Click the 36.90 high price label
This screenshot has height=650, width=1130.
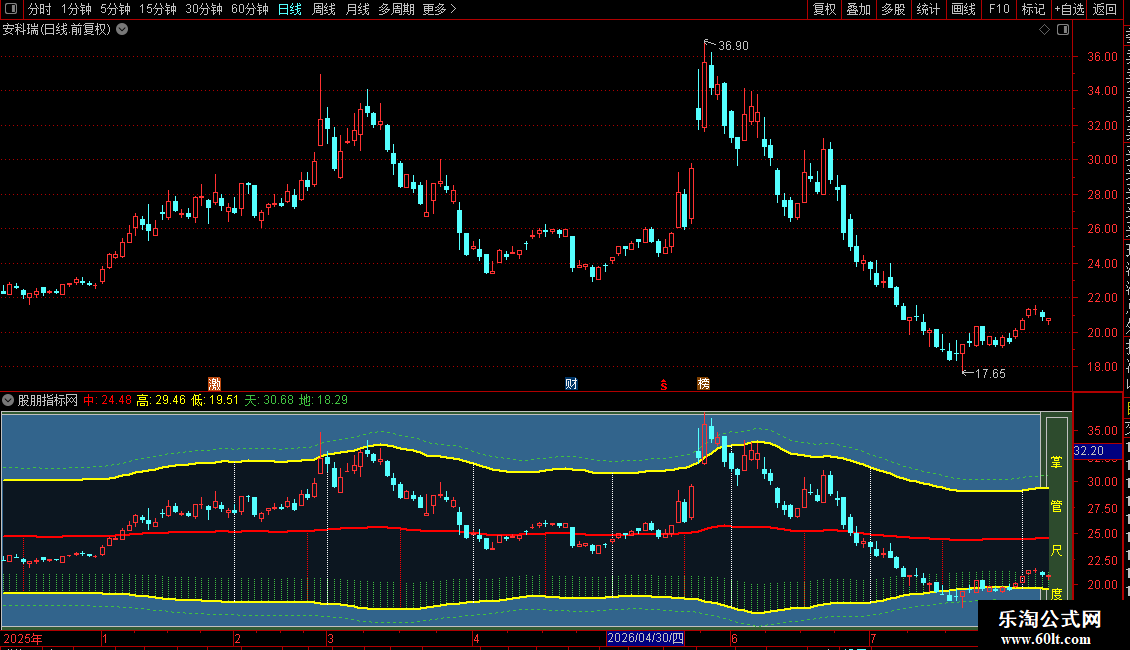tap(733, 45)
